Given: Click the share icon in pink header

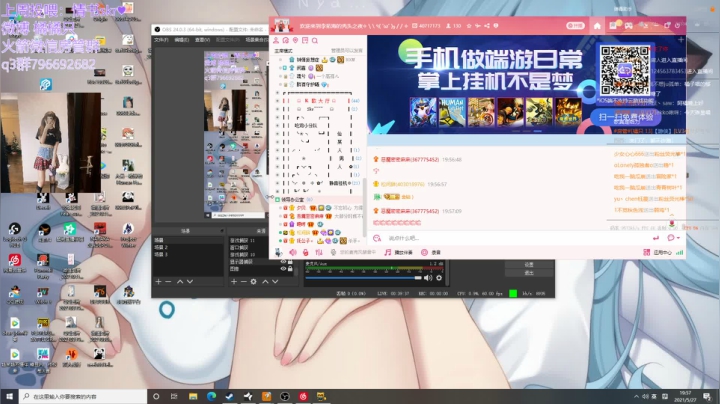Looking at the screenshot, I should point(487,26).
